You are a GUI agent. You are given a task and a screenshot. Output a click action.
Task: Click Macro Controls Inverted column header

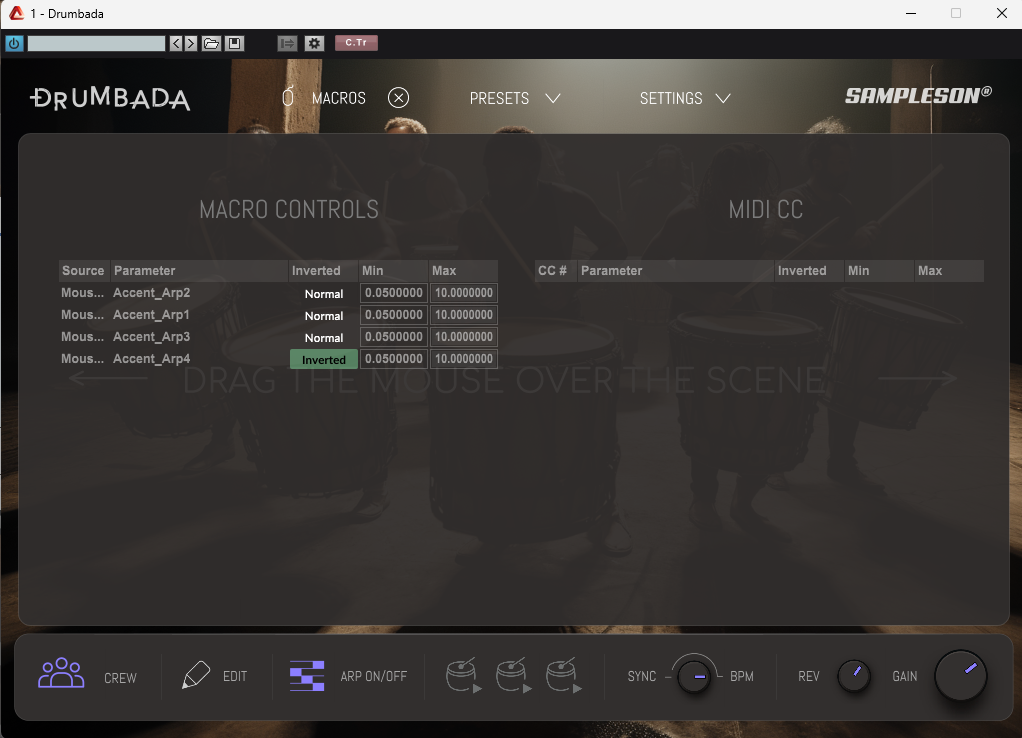(323, 271)
